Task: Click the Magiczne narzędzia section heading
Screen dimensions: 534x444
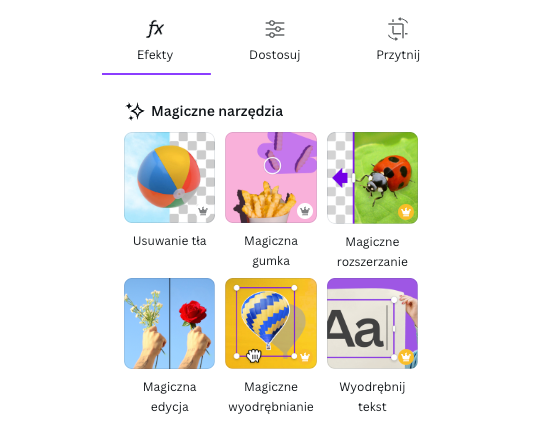Action: pyautogui.click(x=217, y=111)
